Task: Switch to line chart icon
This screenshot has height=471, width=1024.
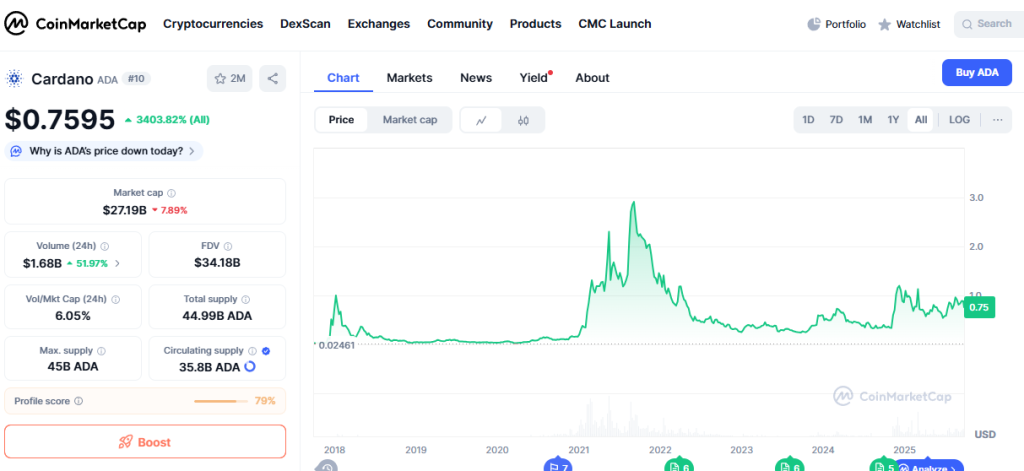Action: click(x=481, y=120)
